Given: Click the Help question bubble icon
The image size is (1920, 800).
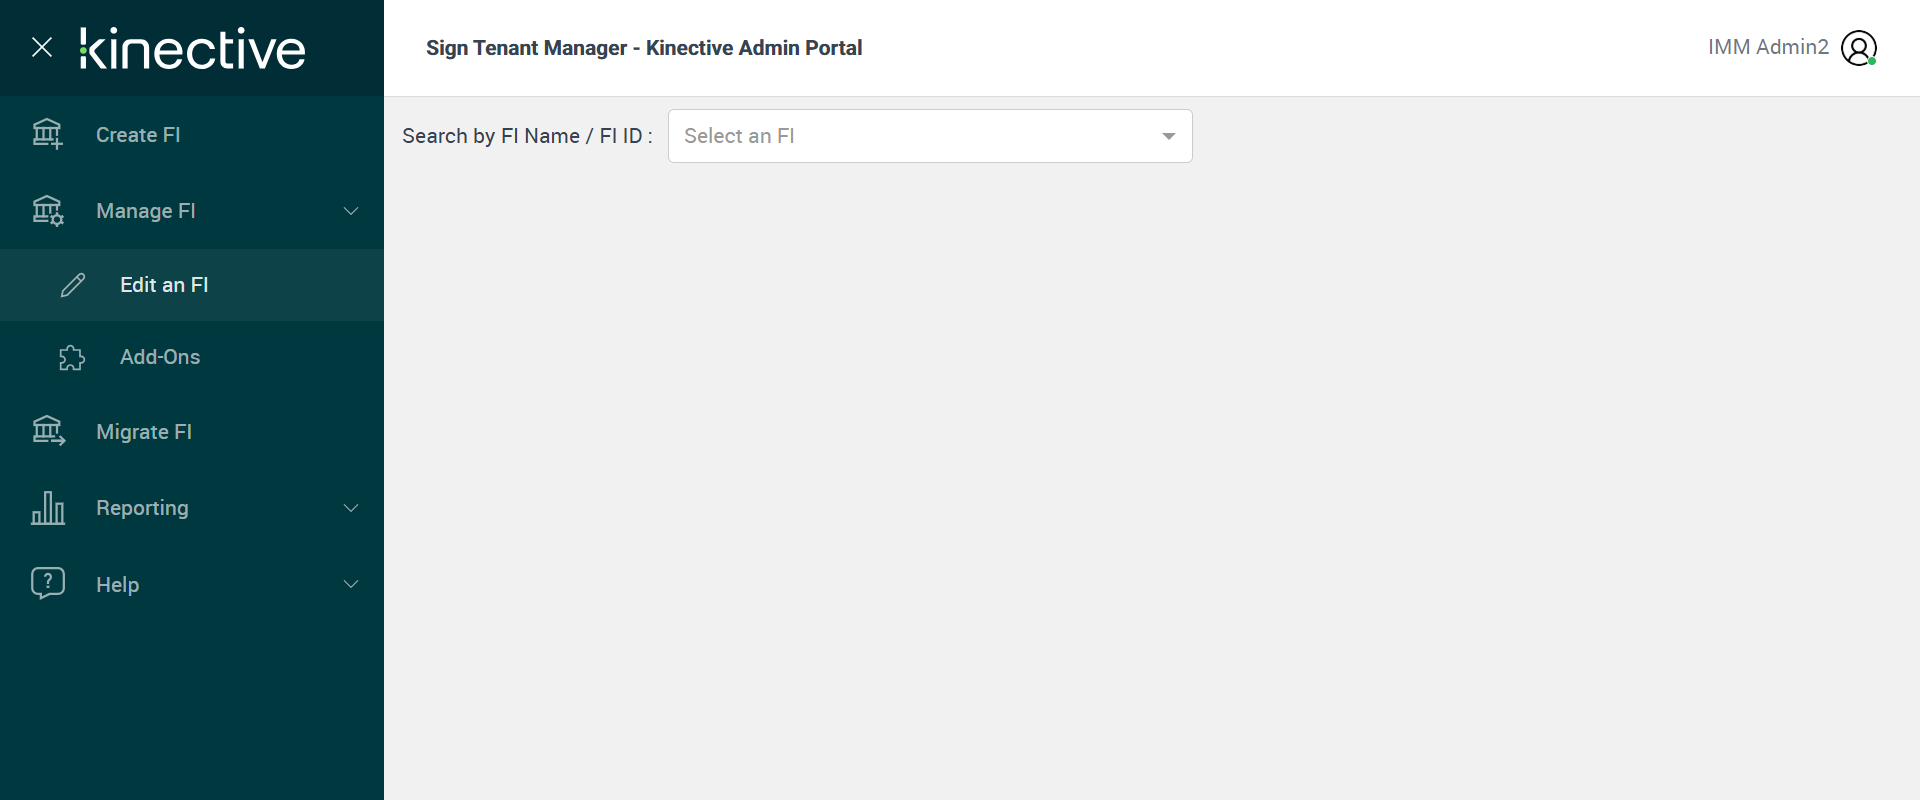Looking at the screenshot, I should pos(48,583).
